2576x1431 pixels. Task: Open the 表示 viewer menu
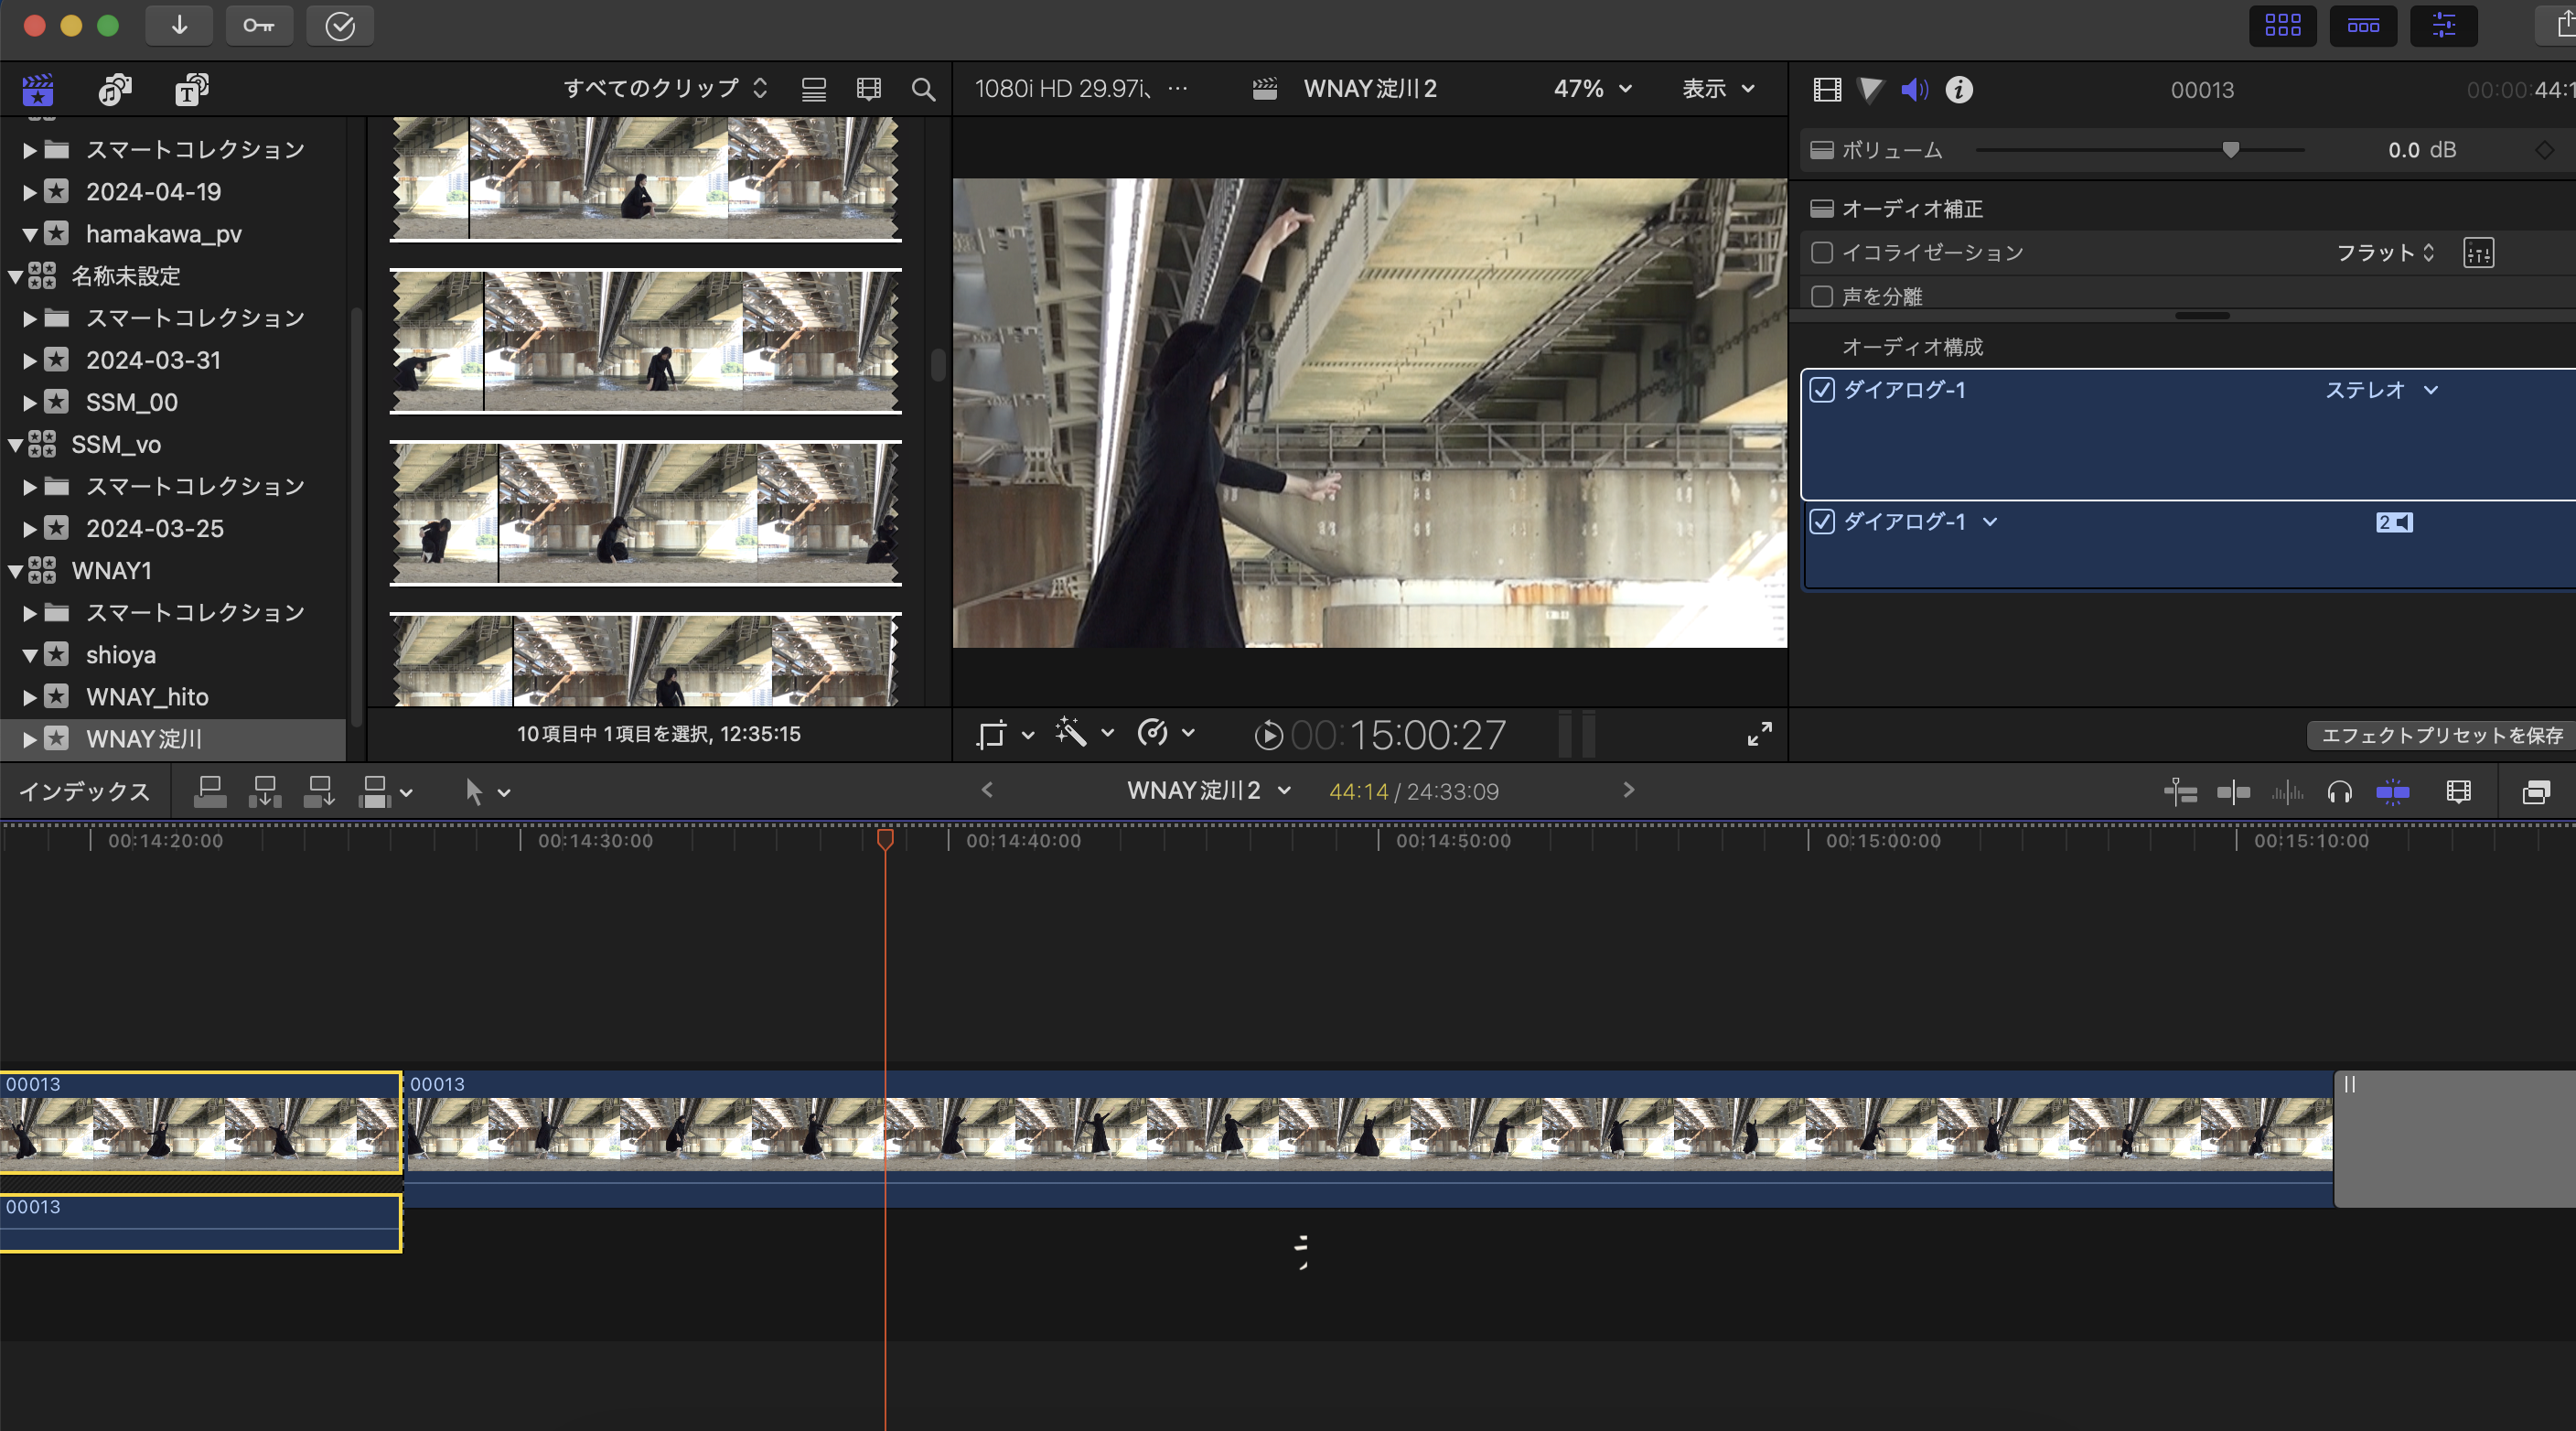[1717, 89]
